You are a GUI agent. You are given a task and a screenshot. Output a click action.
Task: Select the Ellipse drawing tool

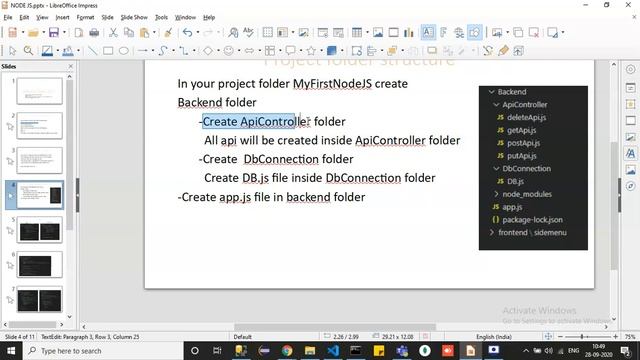coord(123,51)
